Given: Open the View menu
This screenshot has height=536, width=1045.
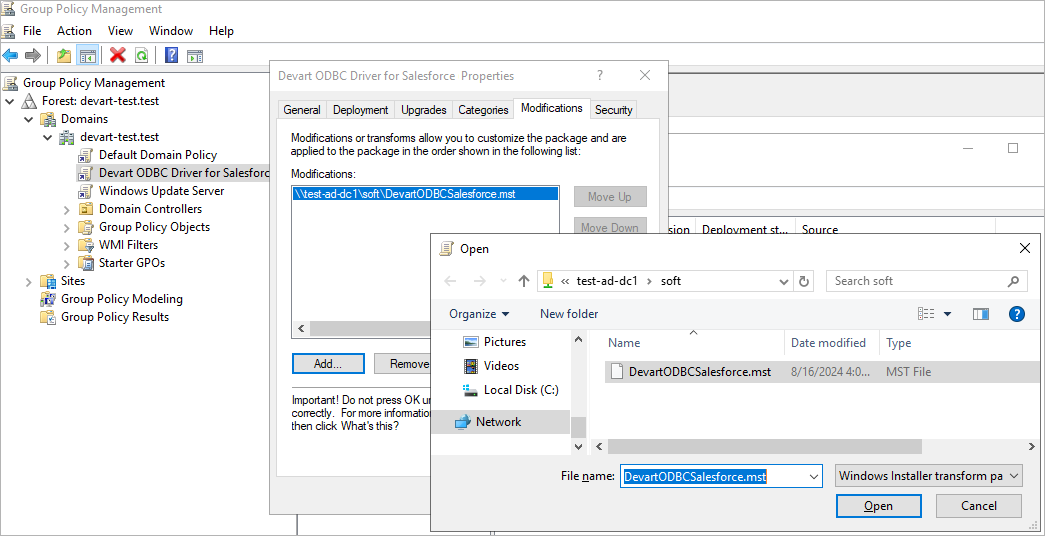Looking at the screenshot, I should tap(121, 31).
